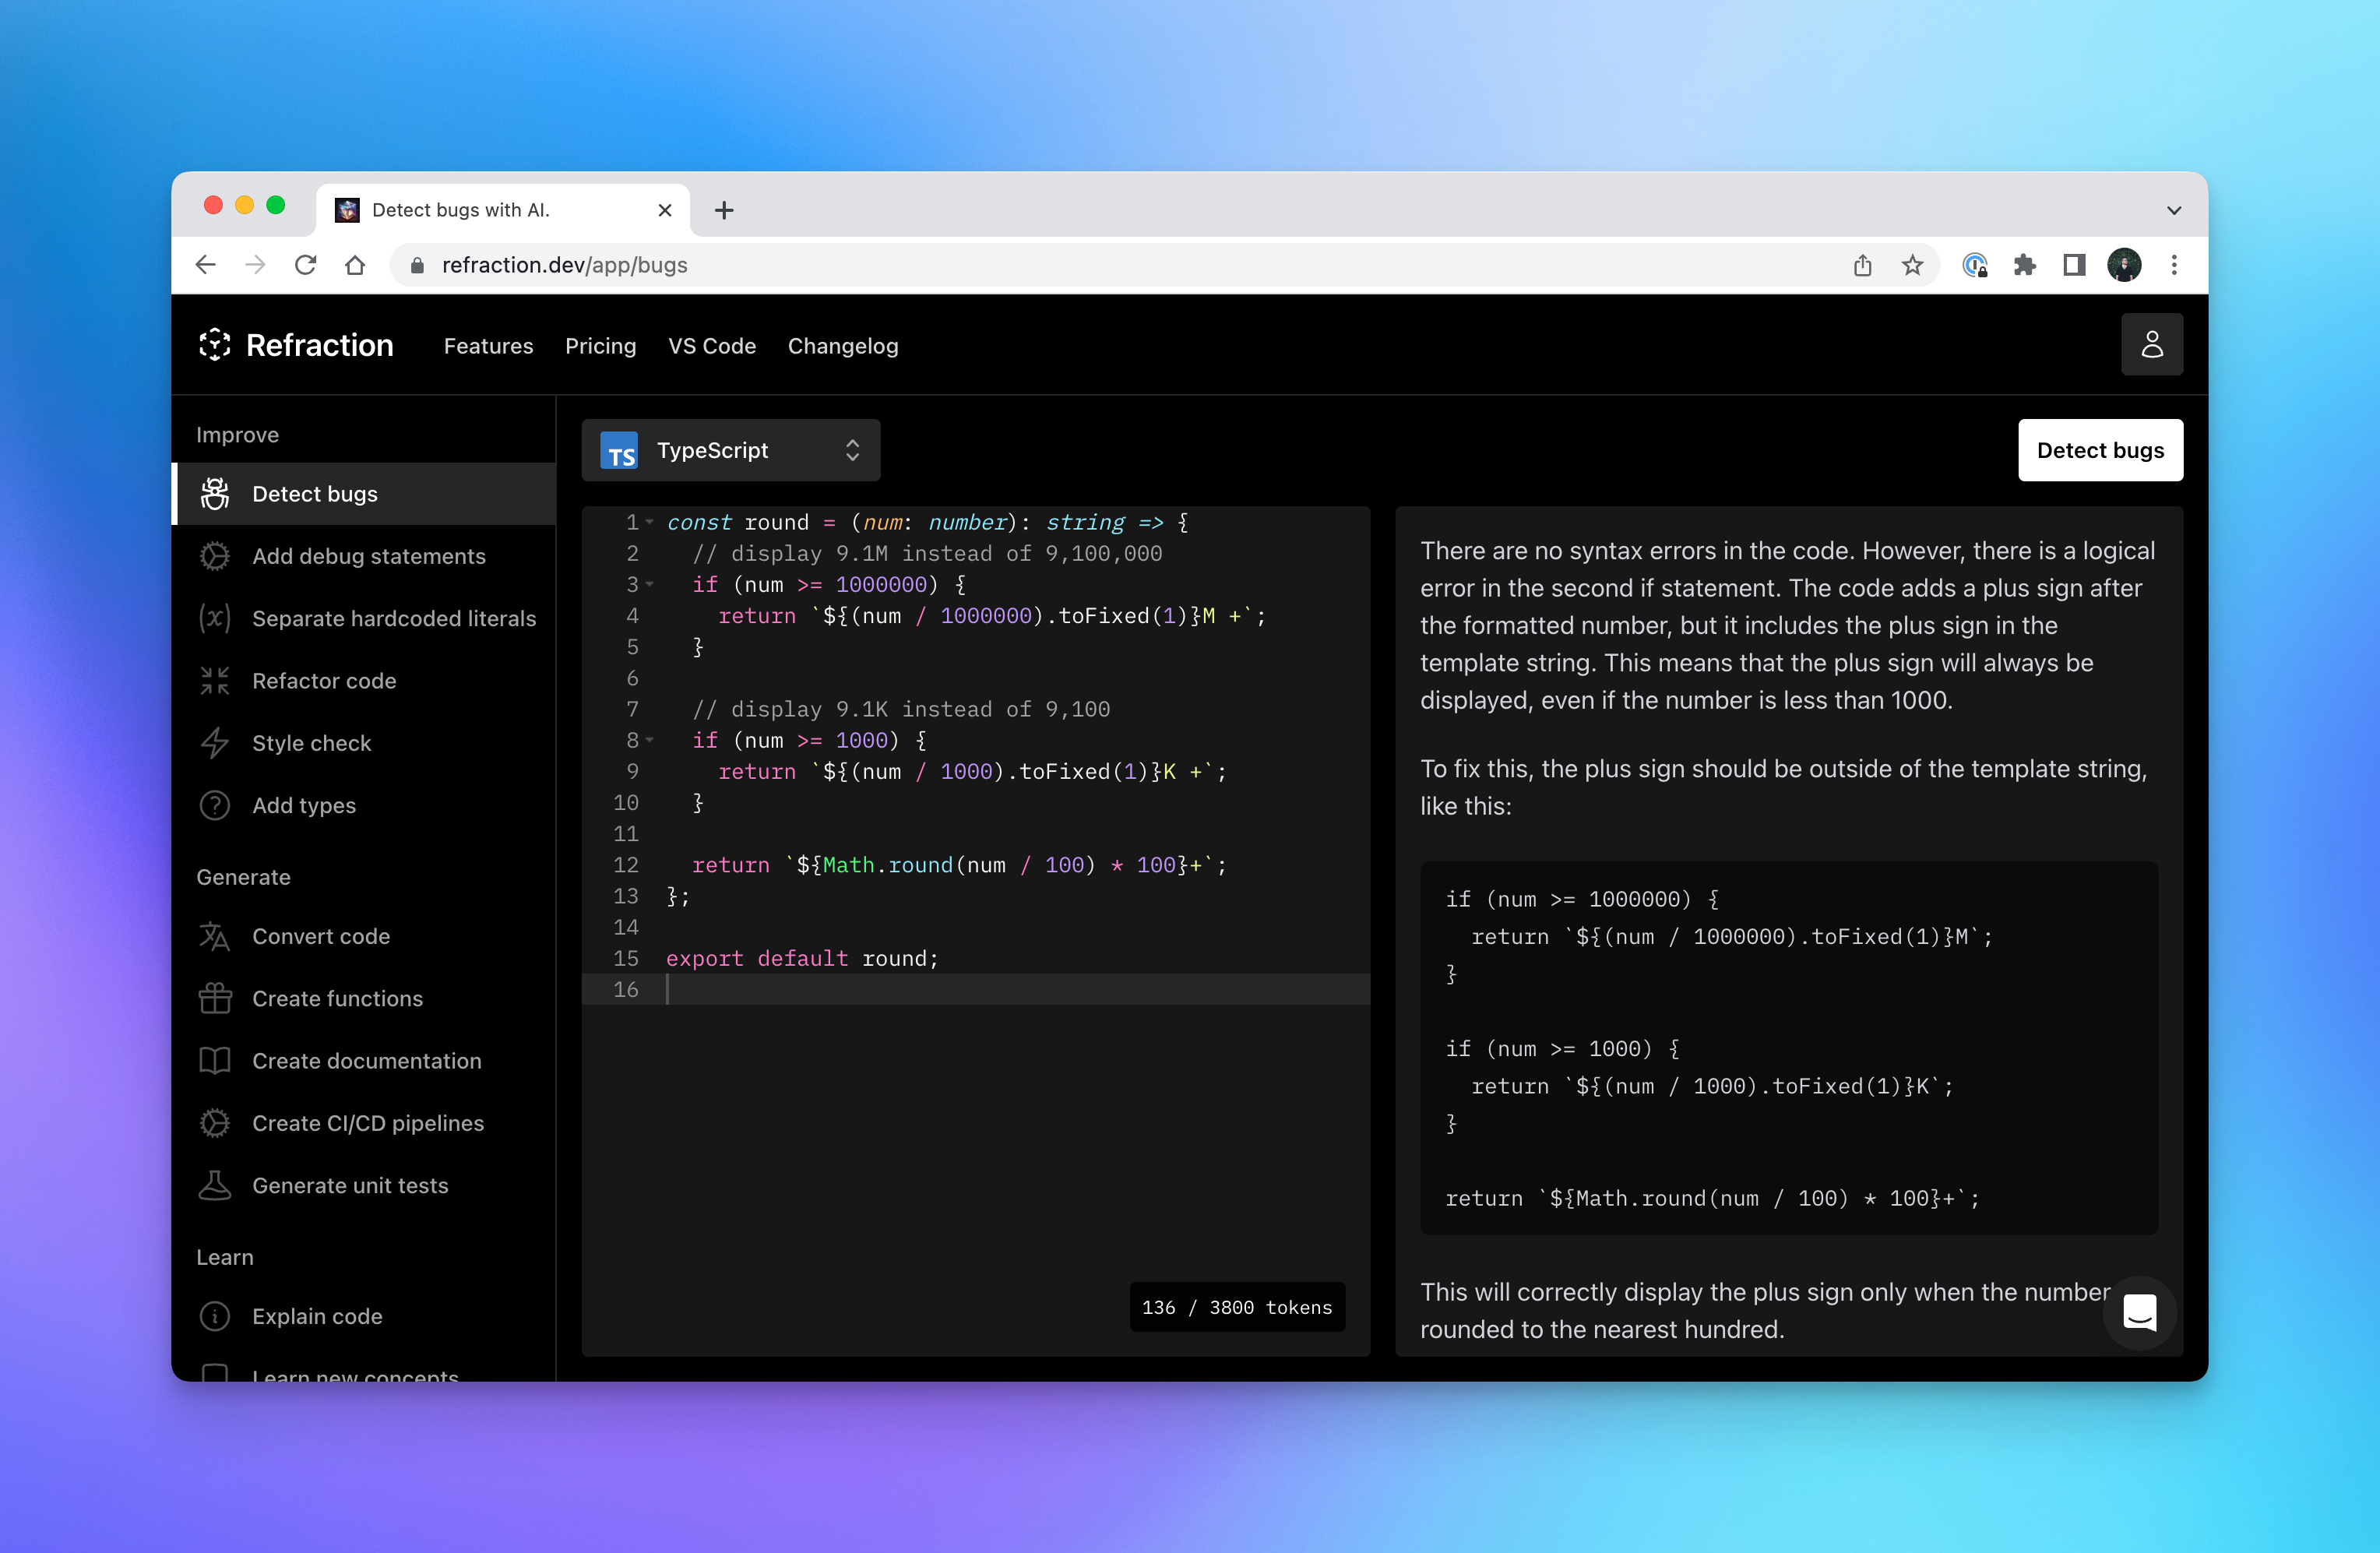Screen dimensions: 2380x1553
Task: Select Add debug statements in sidebar
Action: [364, 556]
